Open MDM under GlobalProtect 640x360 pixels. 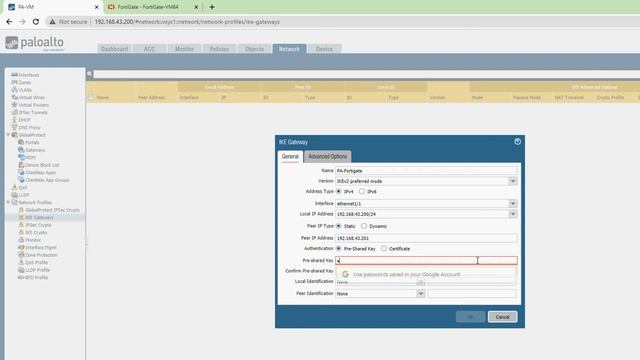point(31,158)
